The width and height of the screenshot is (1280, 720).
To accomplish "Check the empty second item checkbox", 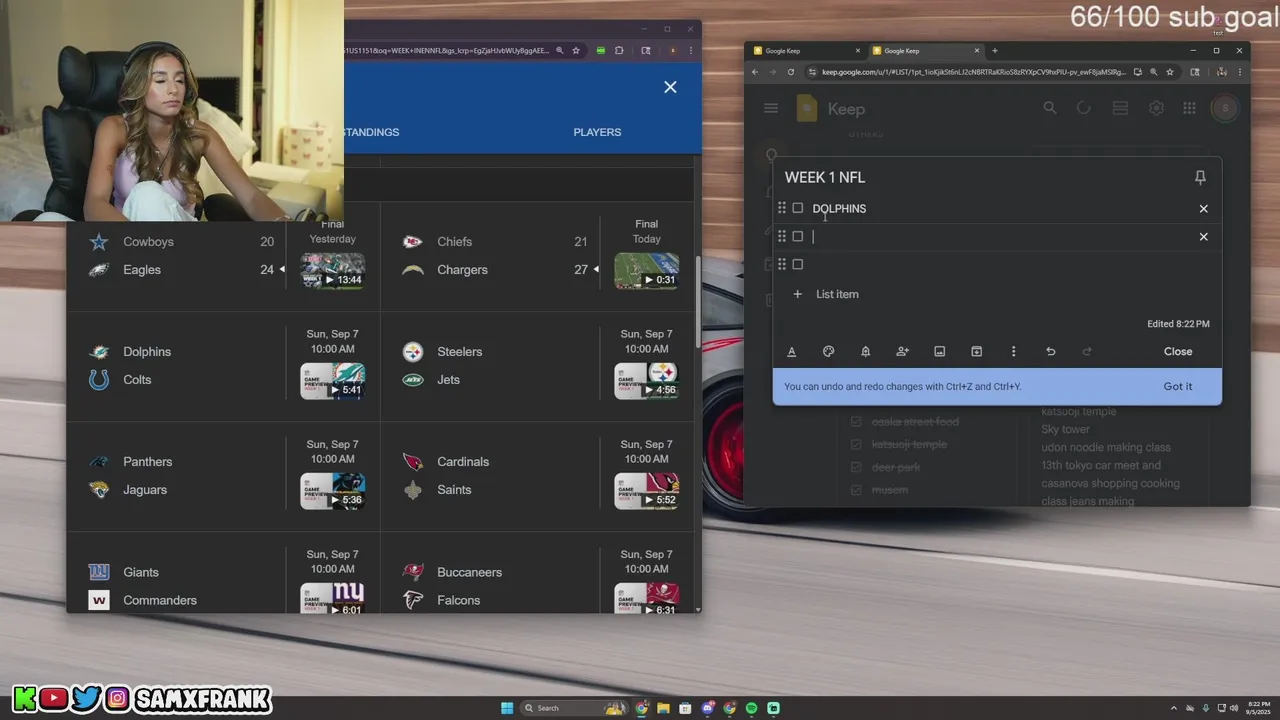I will (798, 236).
